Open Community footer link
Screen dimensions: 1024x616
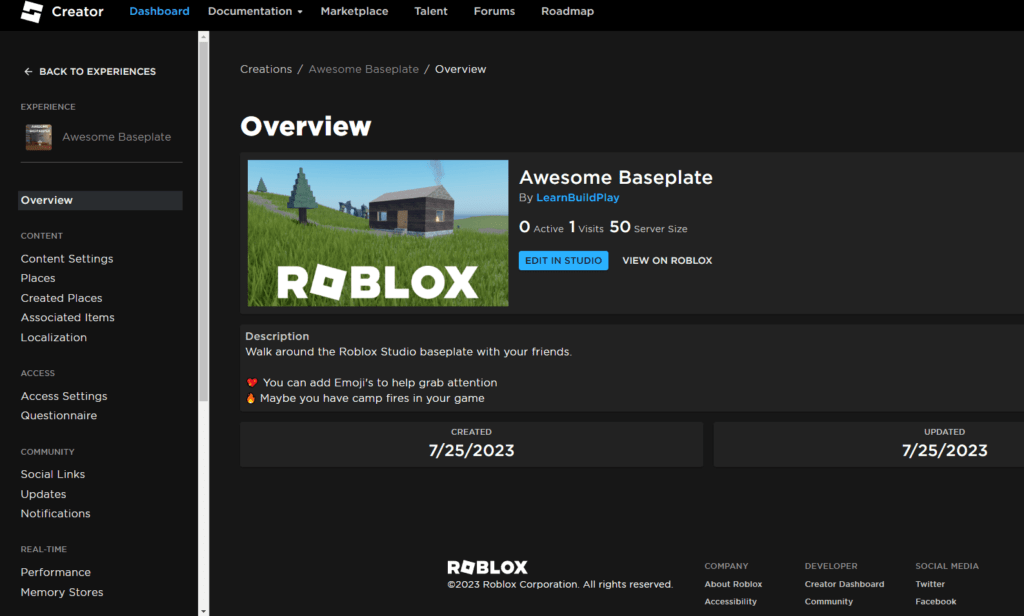pos(829,602)
